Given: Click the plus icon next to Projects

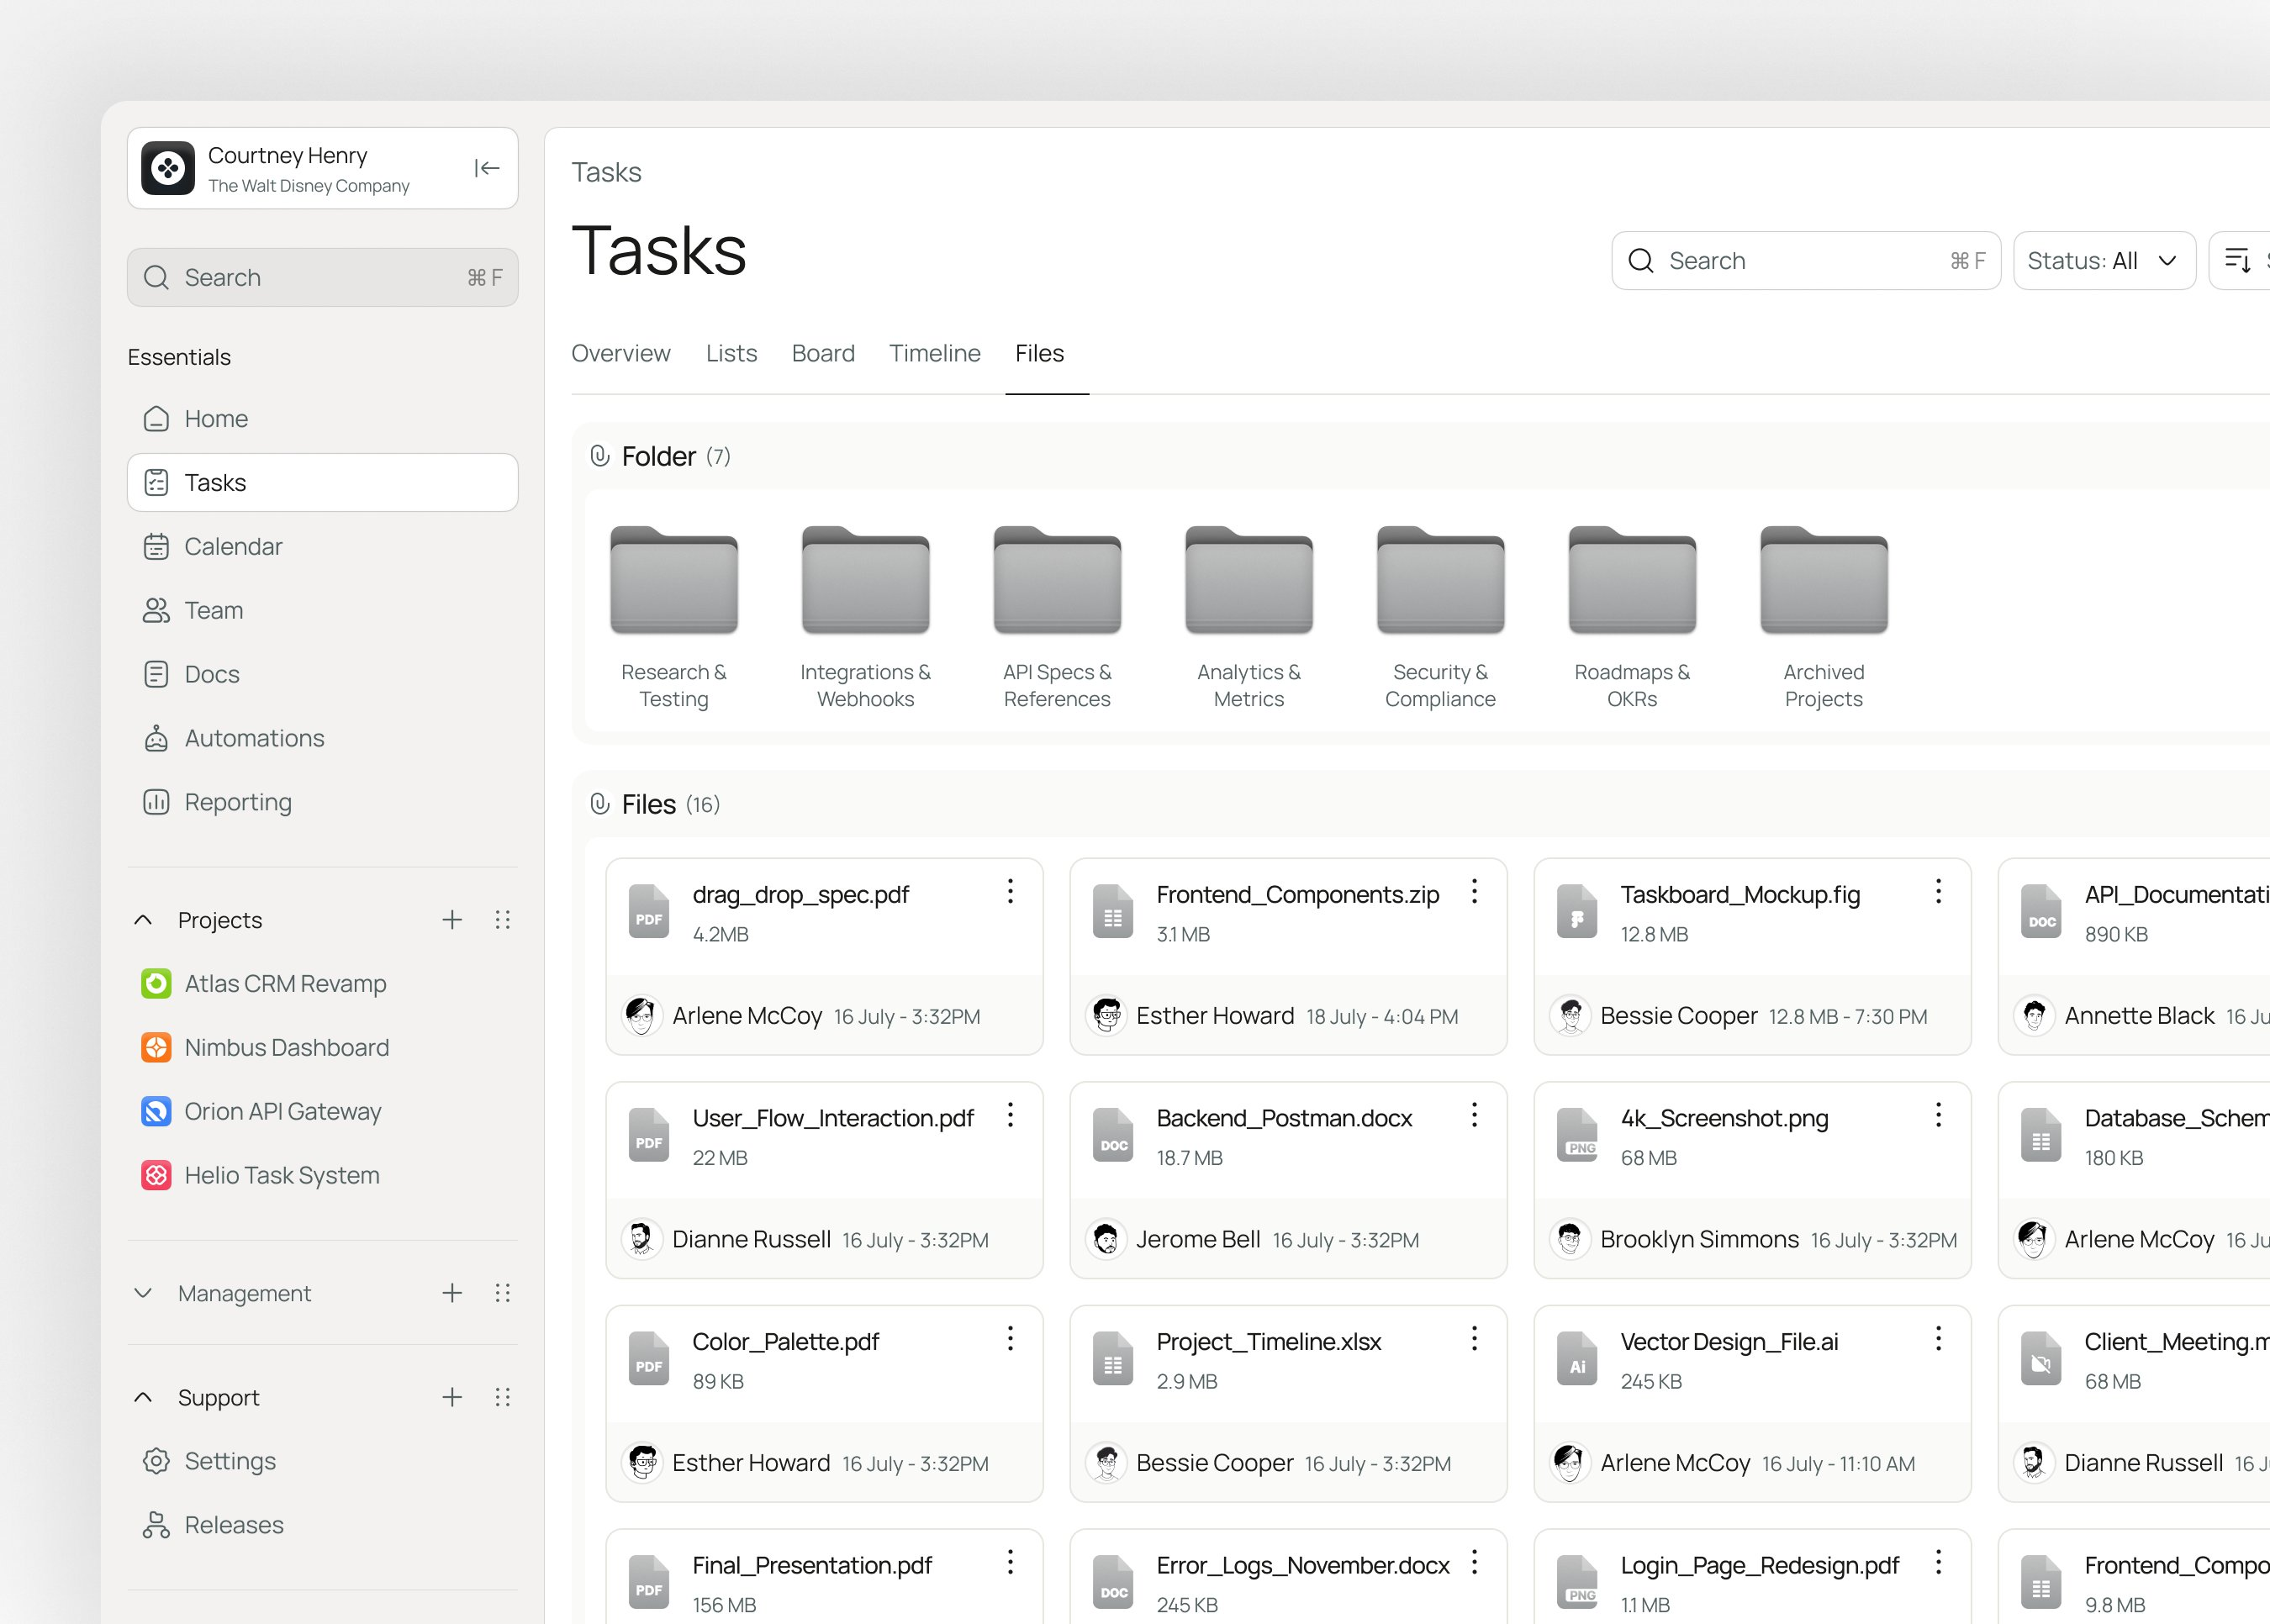Looking at the screenshot, I should point(452,920).
